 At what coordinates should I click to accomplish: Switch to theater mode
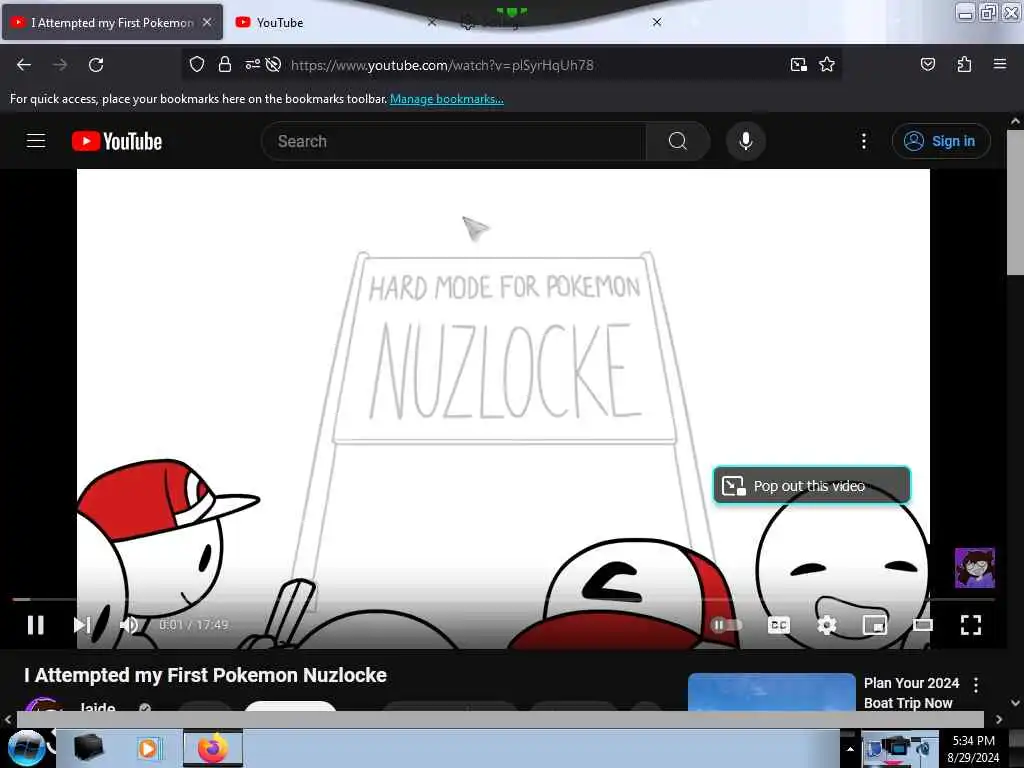923,625
